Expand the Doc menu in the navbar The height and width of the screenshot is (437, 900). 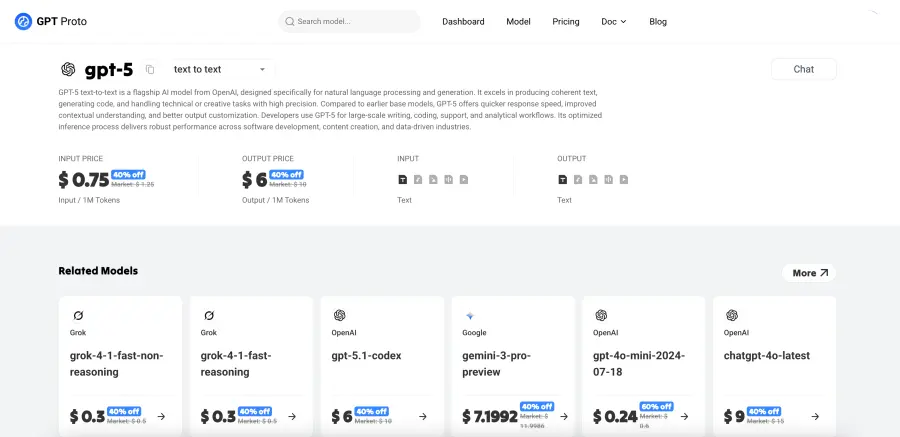point(613,21)
